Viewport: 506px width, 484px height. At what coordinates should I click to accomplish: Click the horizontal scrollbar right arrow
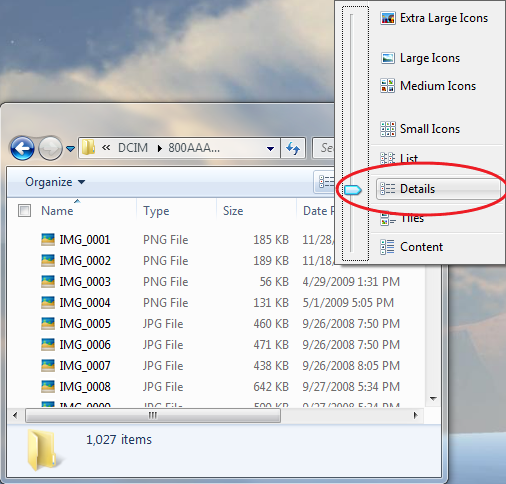tap(415, 415)
